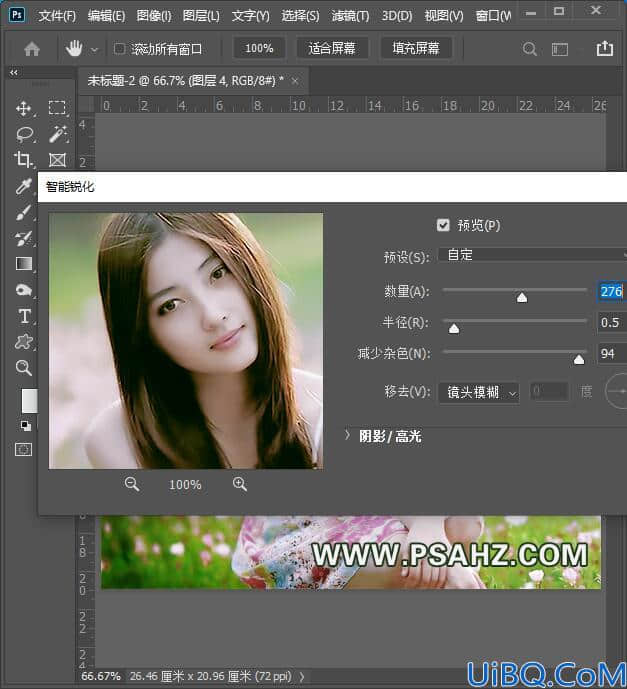Open the 编辑(E) menu

point(106,16)
